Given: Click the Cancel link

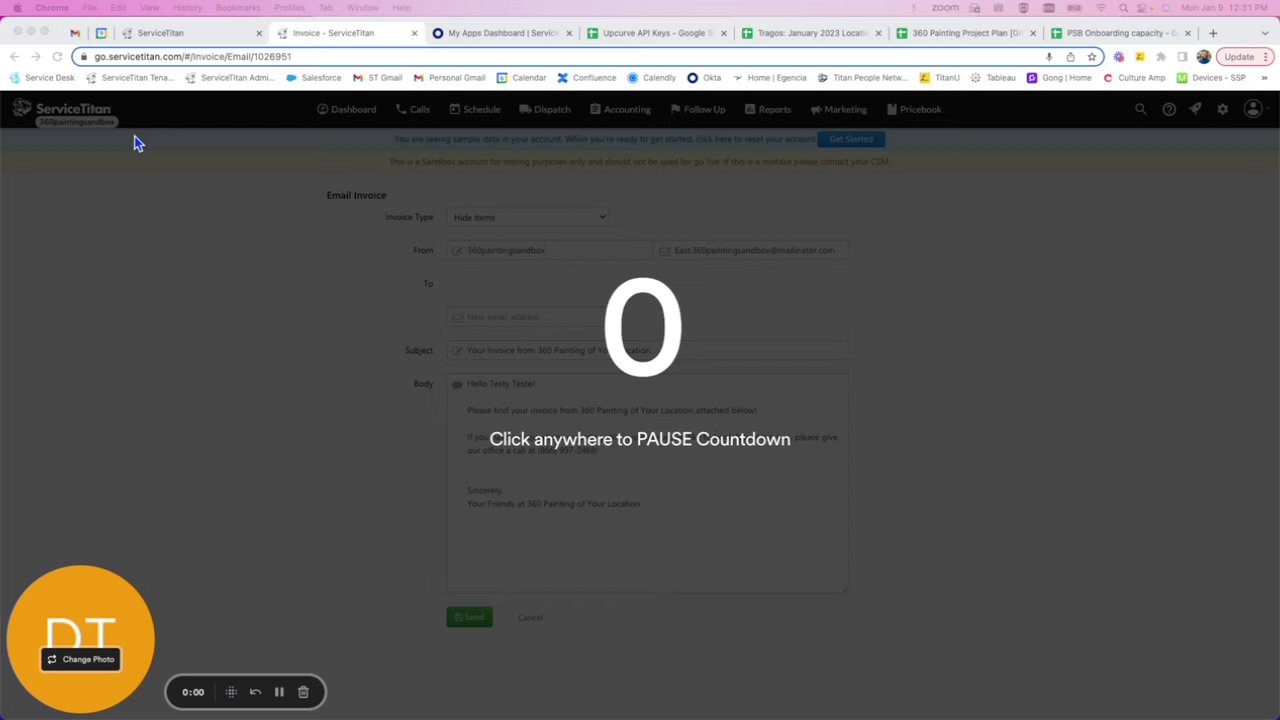Looking at the screenshot, I should [530, 617].
